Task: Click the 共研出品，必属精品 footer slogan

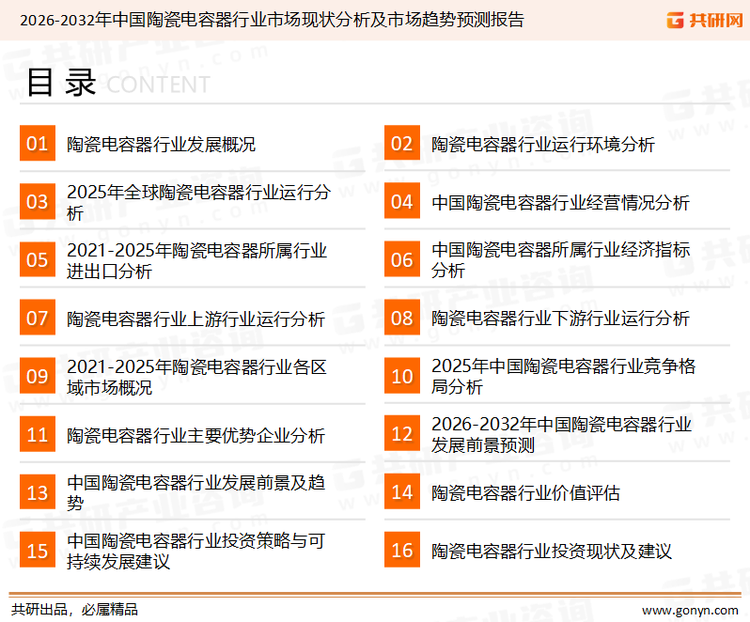Action: pos(75,610)
